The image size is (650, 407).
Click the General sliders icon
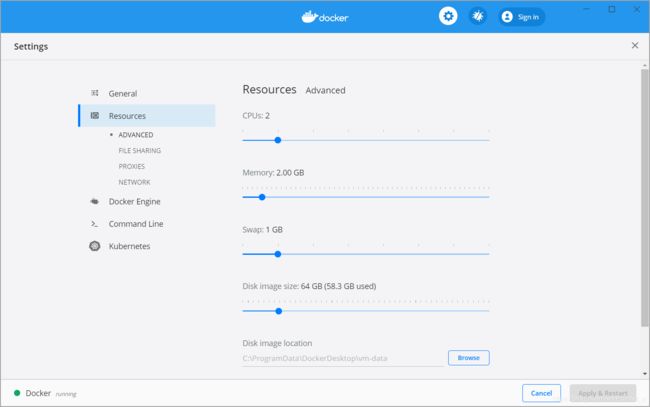(x=95, y=93)
